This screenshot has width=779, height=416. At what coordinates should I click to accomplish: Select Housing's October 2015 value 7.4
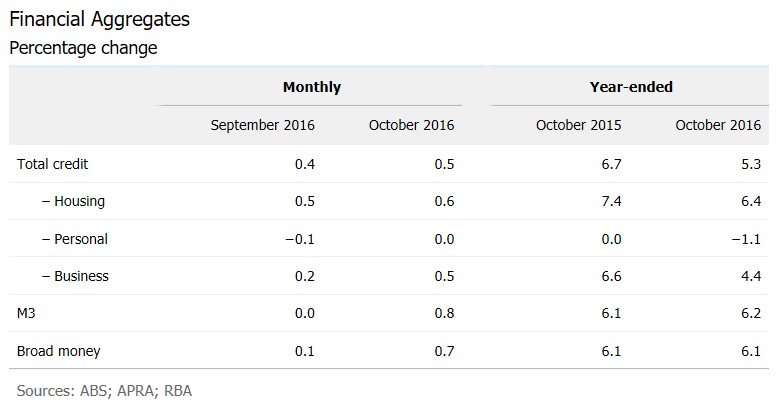[x=610, y=201]
